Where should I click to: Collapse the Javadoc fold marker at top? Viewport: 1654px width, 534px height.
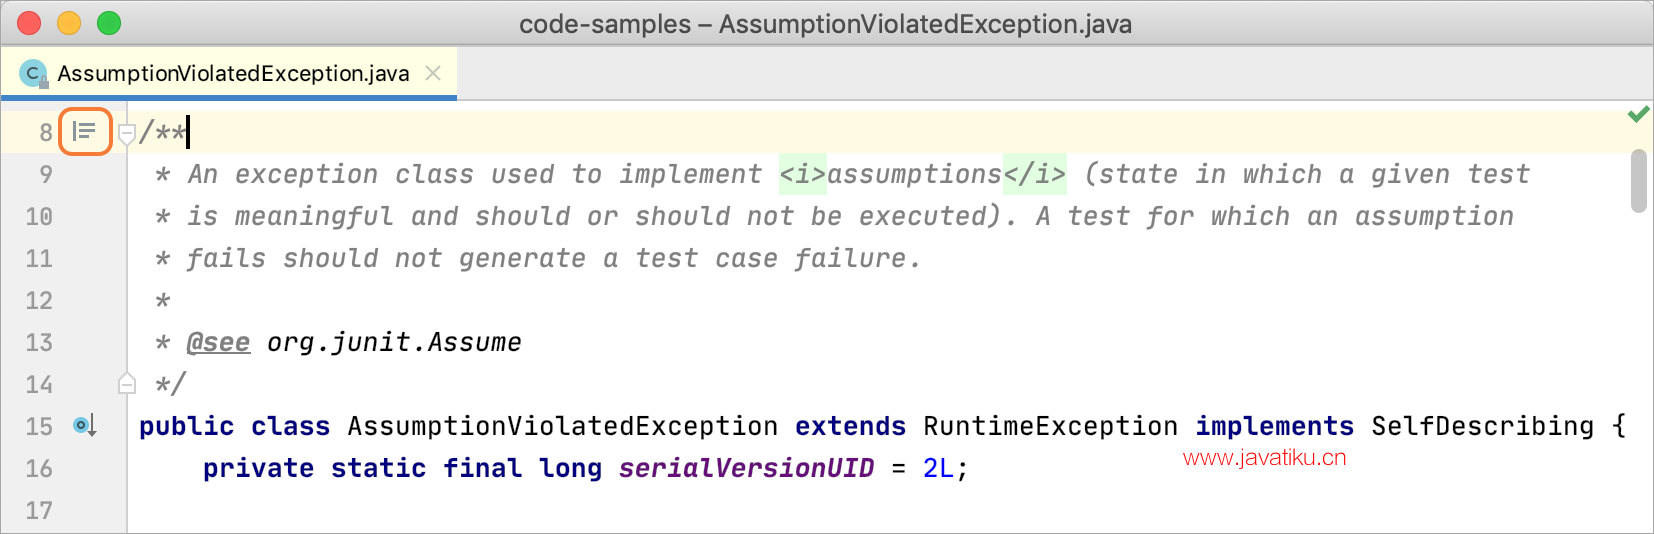127,133
